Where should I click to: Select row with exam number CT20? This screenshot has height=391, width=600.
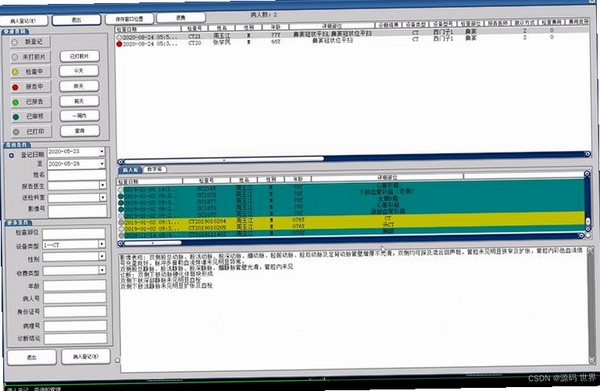coord(352,41)
